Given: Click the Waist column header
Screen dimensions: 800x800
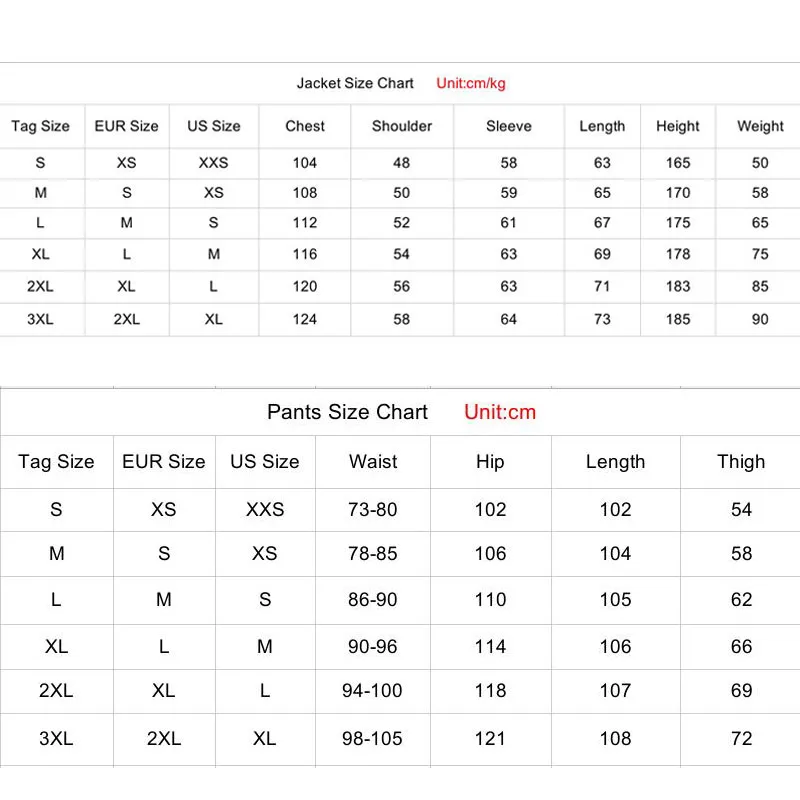Looking at the screenshot, I should coord(373,462).
